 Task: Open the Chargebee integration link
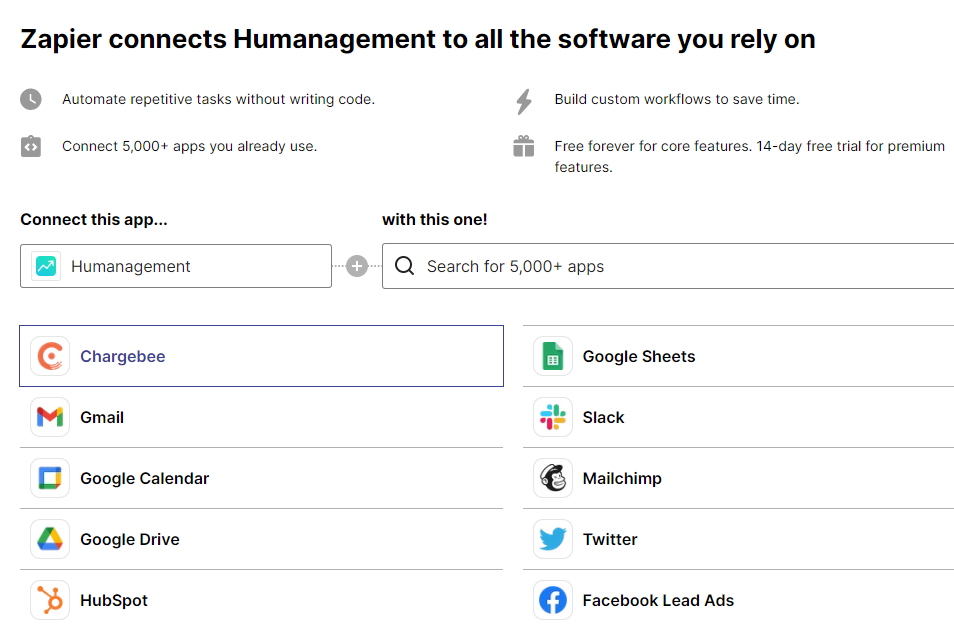pyautogui.click(x=262, y=356)
